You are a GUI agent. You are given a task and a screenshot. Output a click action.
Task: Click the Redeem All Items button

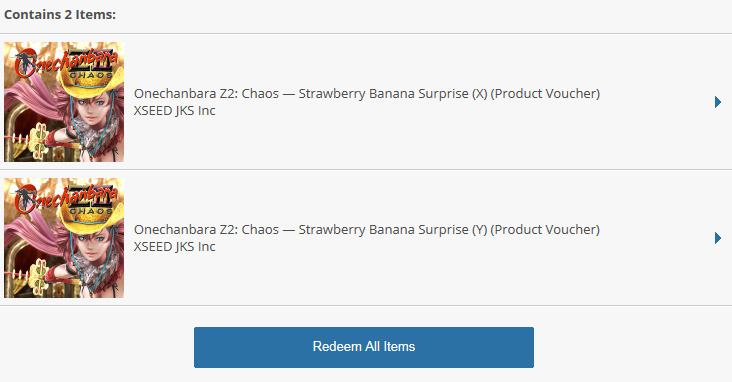(364, 347)
